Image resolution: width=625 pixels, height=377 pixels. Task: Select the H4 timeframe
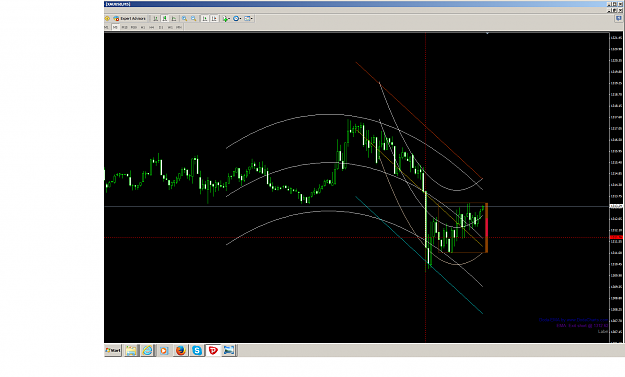pos(151,27)
